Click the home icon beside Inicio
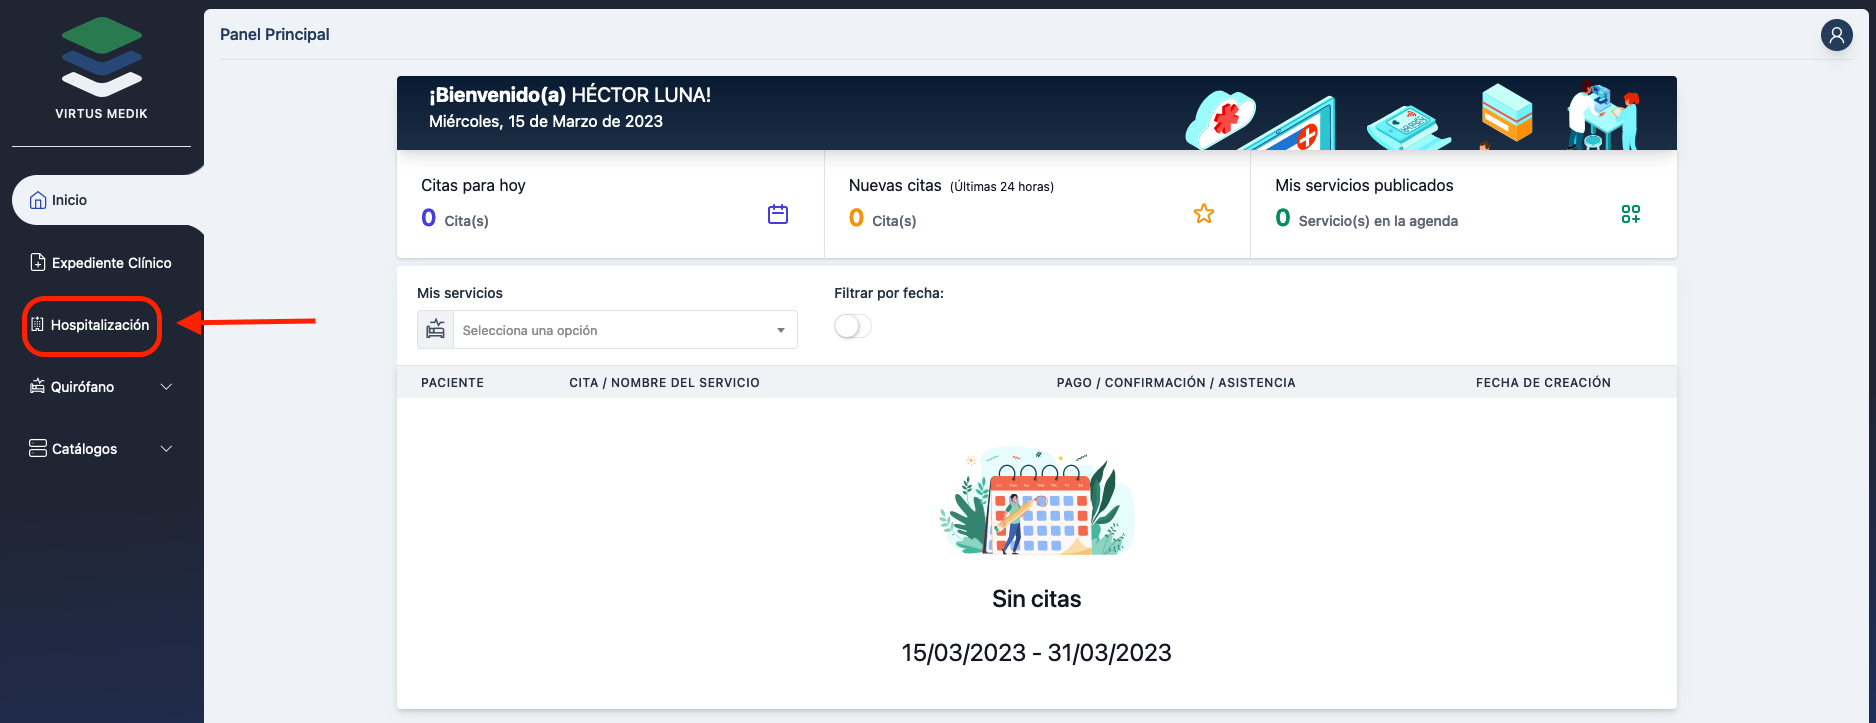 tap(38, 200)
